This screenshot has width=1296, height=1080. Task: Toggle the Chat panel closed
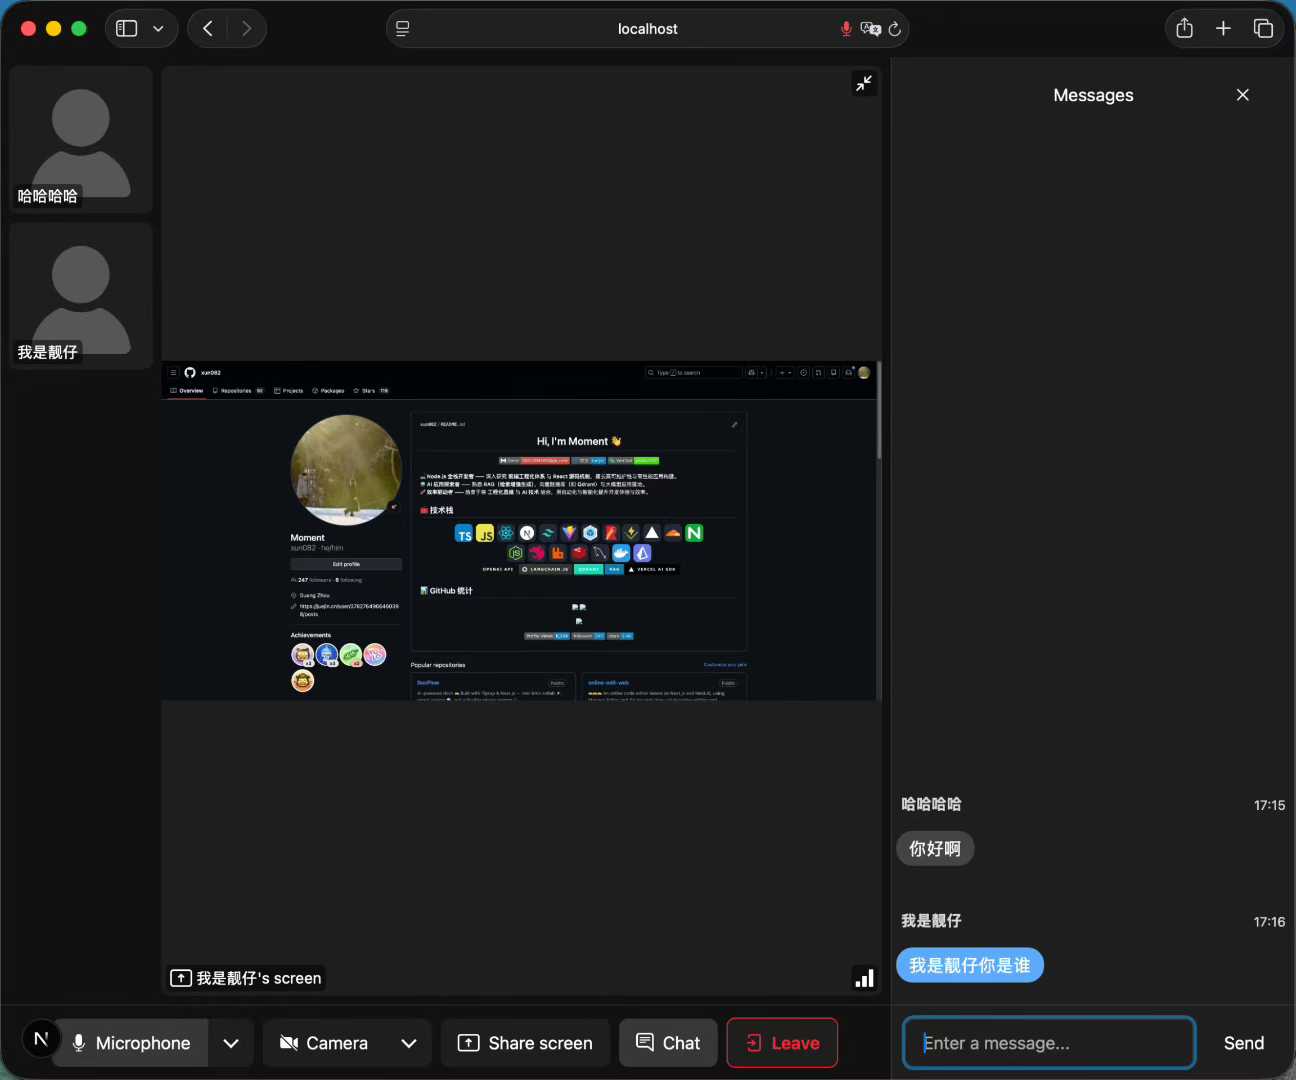tap(668, 1042)
